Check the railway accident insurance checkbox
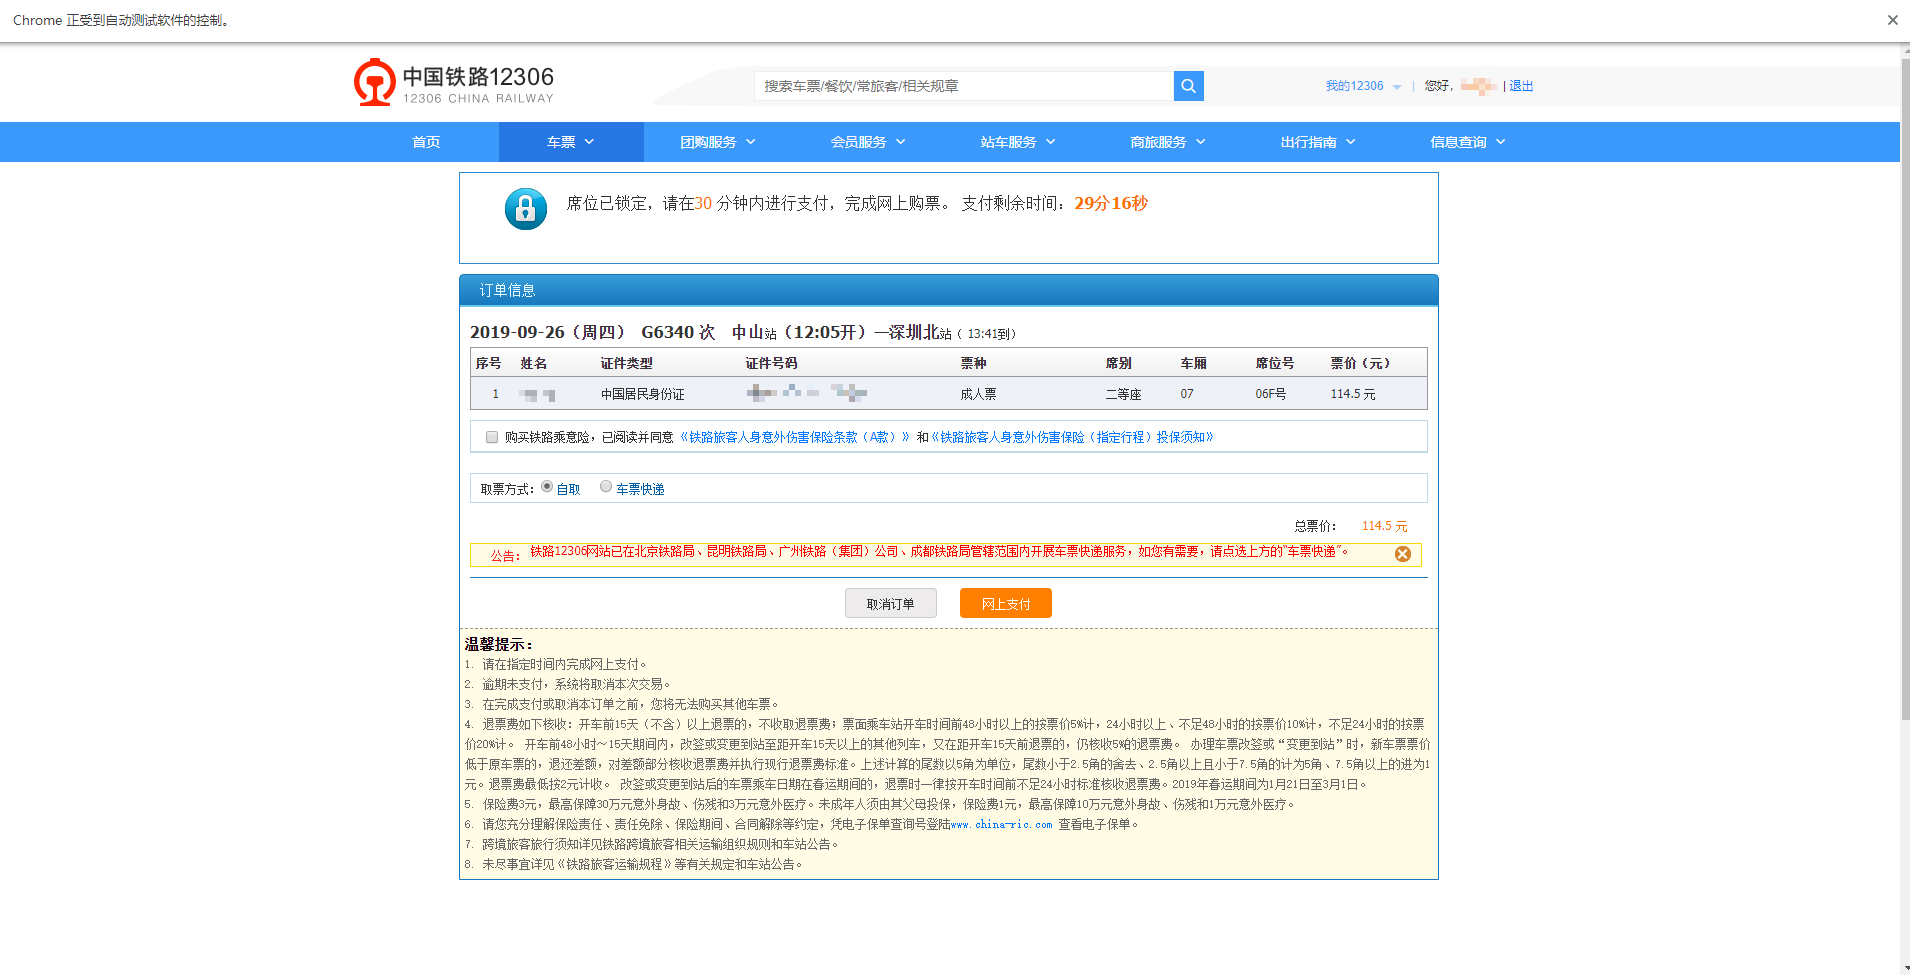 [x=491, y=437]
